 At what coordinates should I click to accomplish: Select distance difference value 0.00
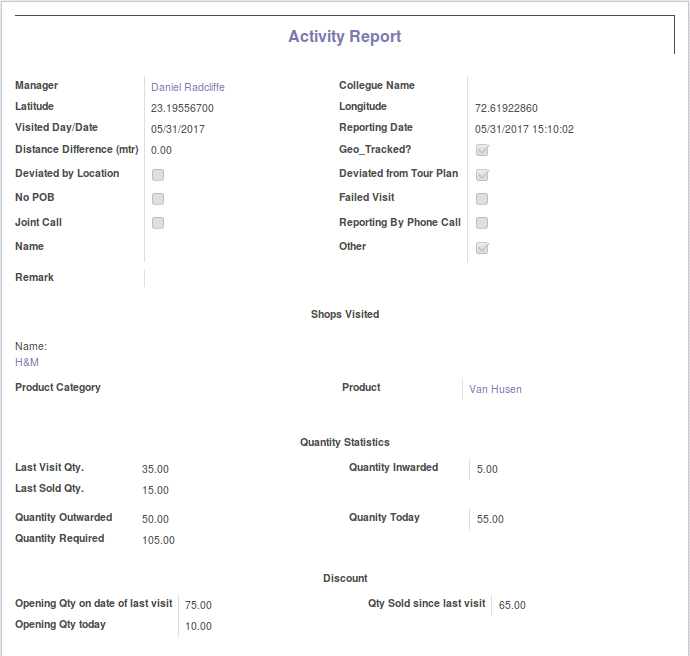pos(161,150)
